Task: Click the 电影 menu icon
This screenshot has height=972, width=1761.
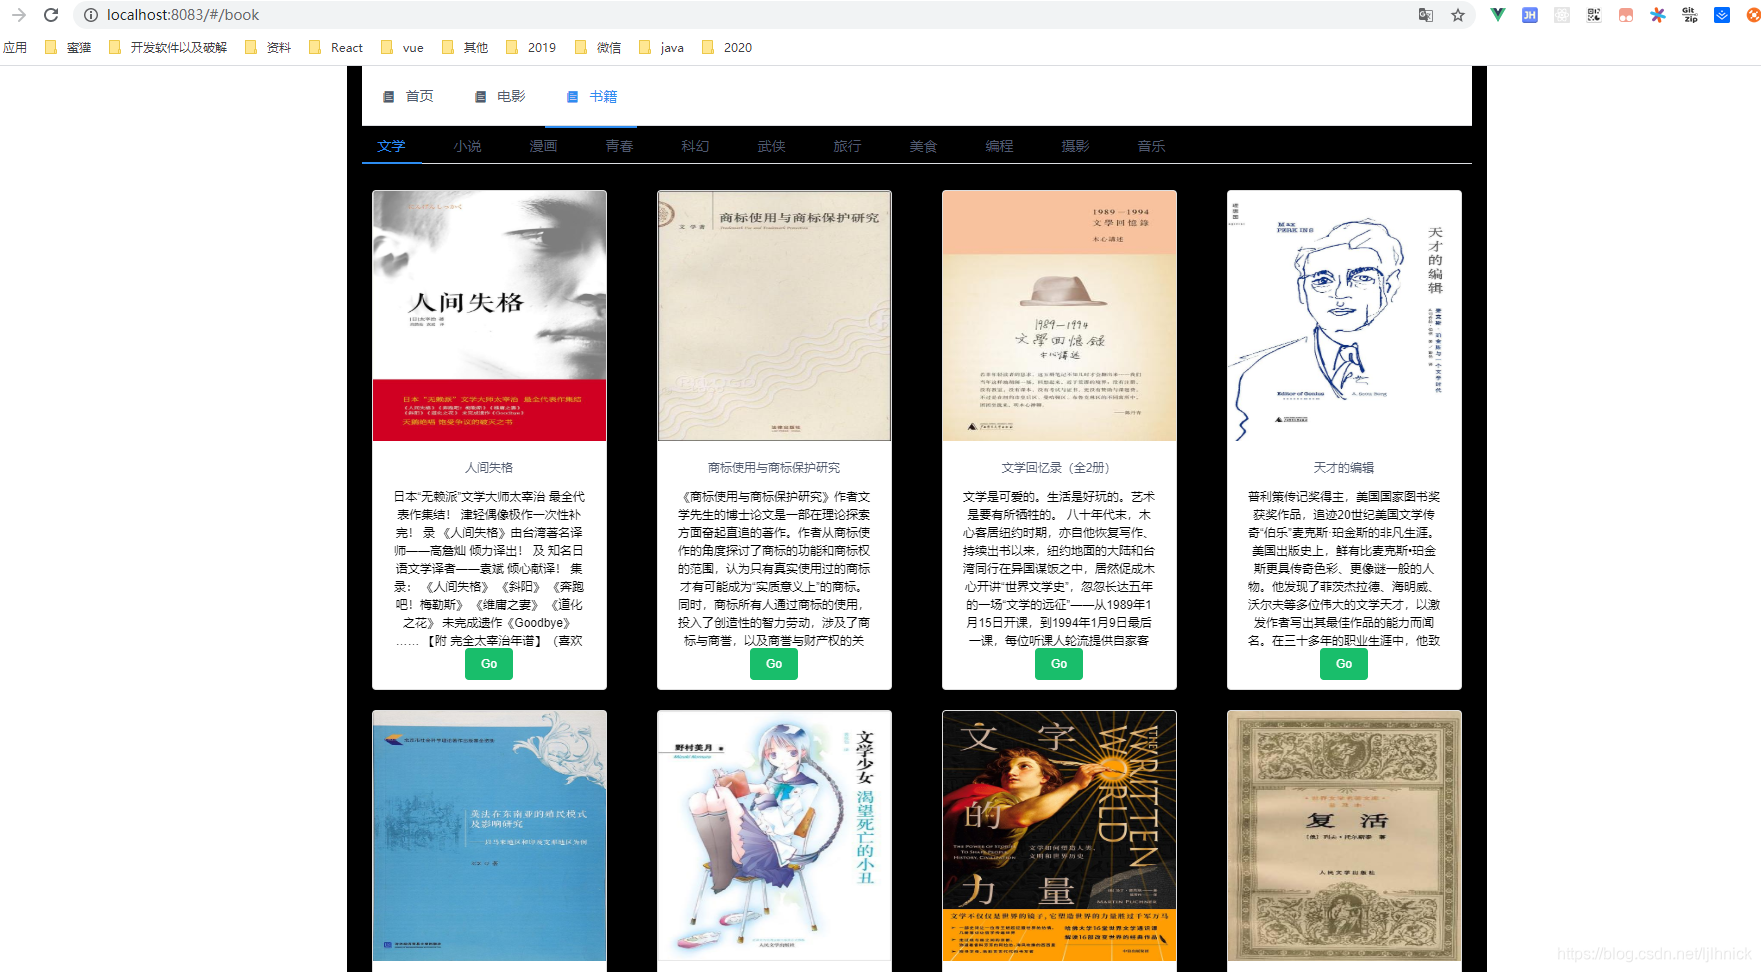Action: [480, 97]
